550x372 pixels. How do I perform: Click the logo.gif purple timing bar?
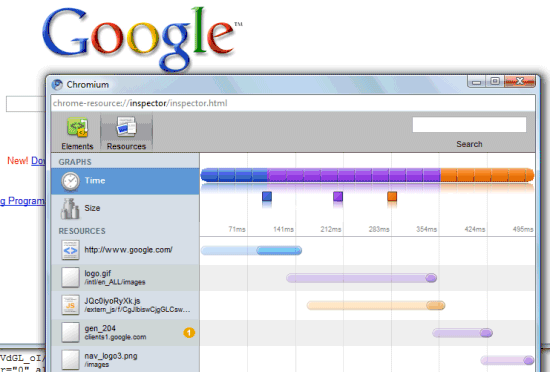(x=361, y=278)
